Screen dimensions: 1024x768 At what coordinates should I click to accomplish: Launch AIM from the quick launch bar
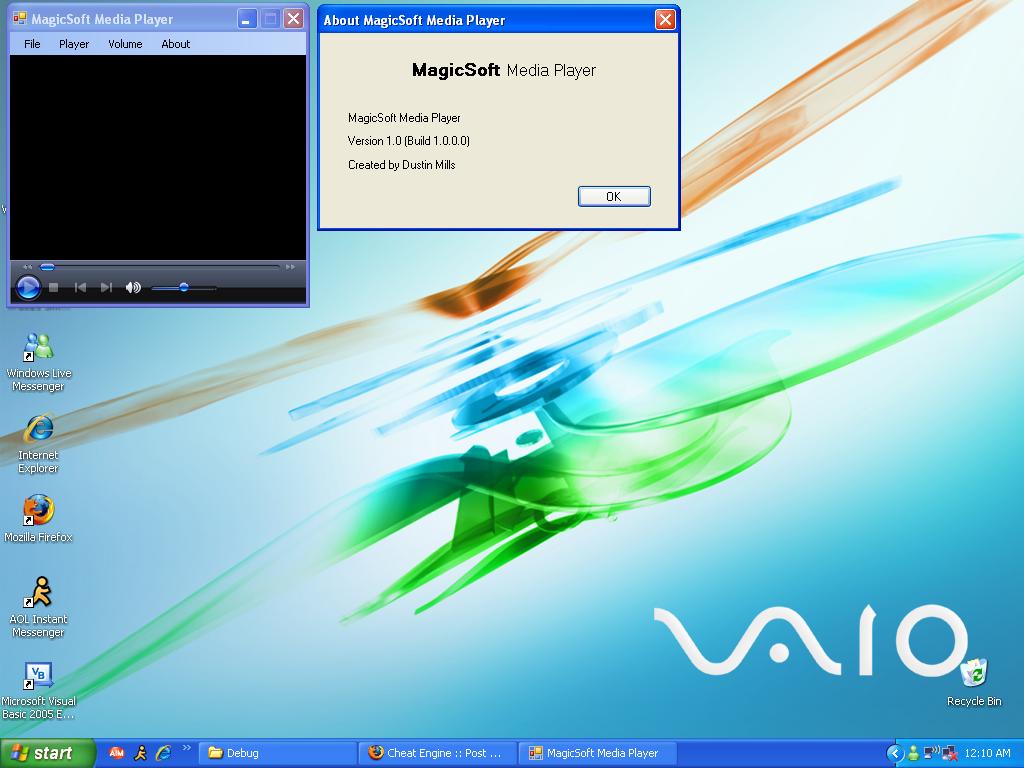coord(116,753)
